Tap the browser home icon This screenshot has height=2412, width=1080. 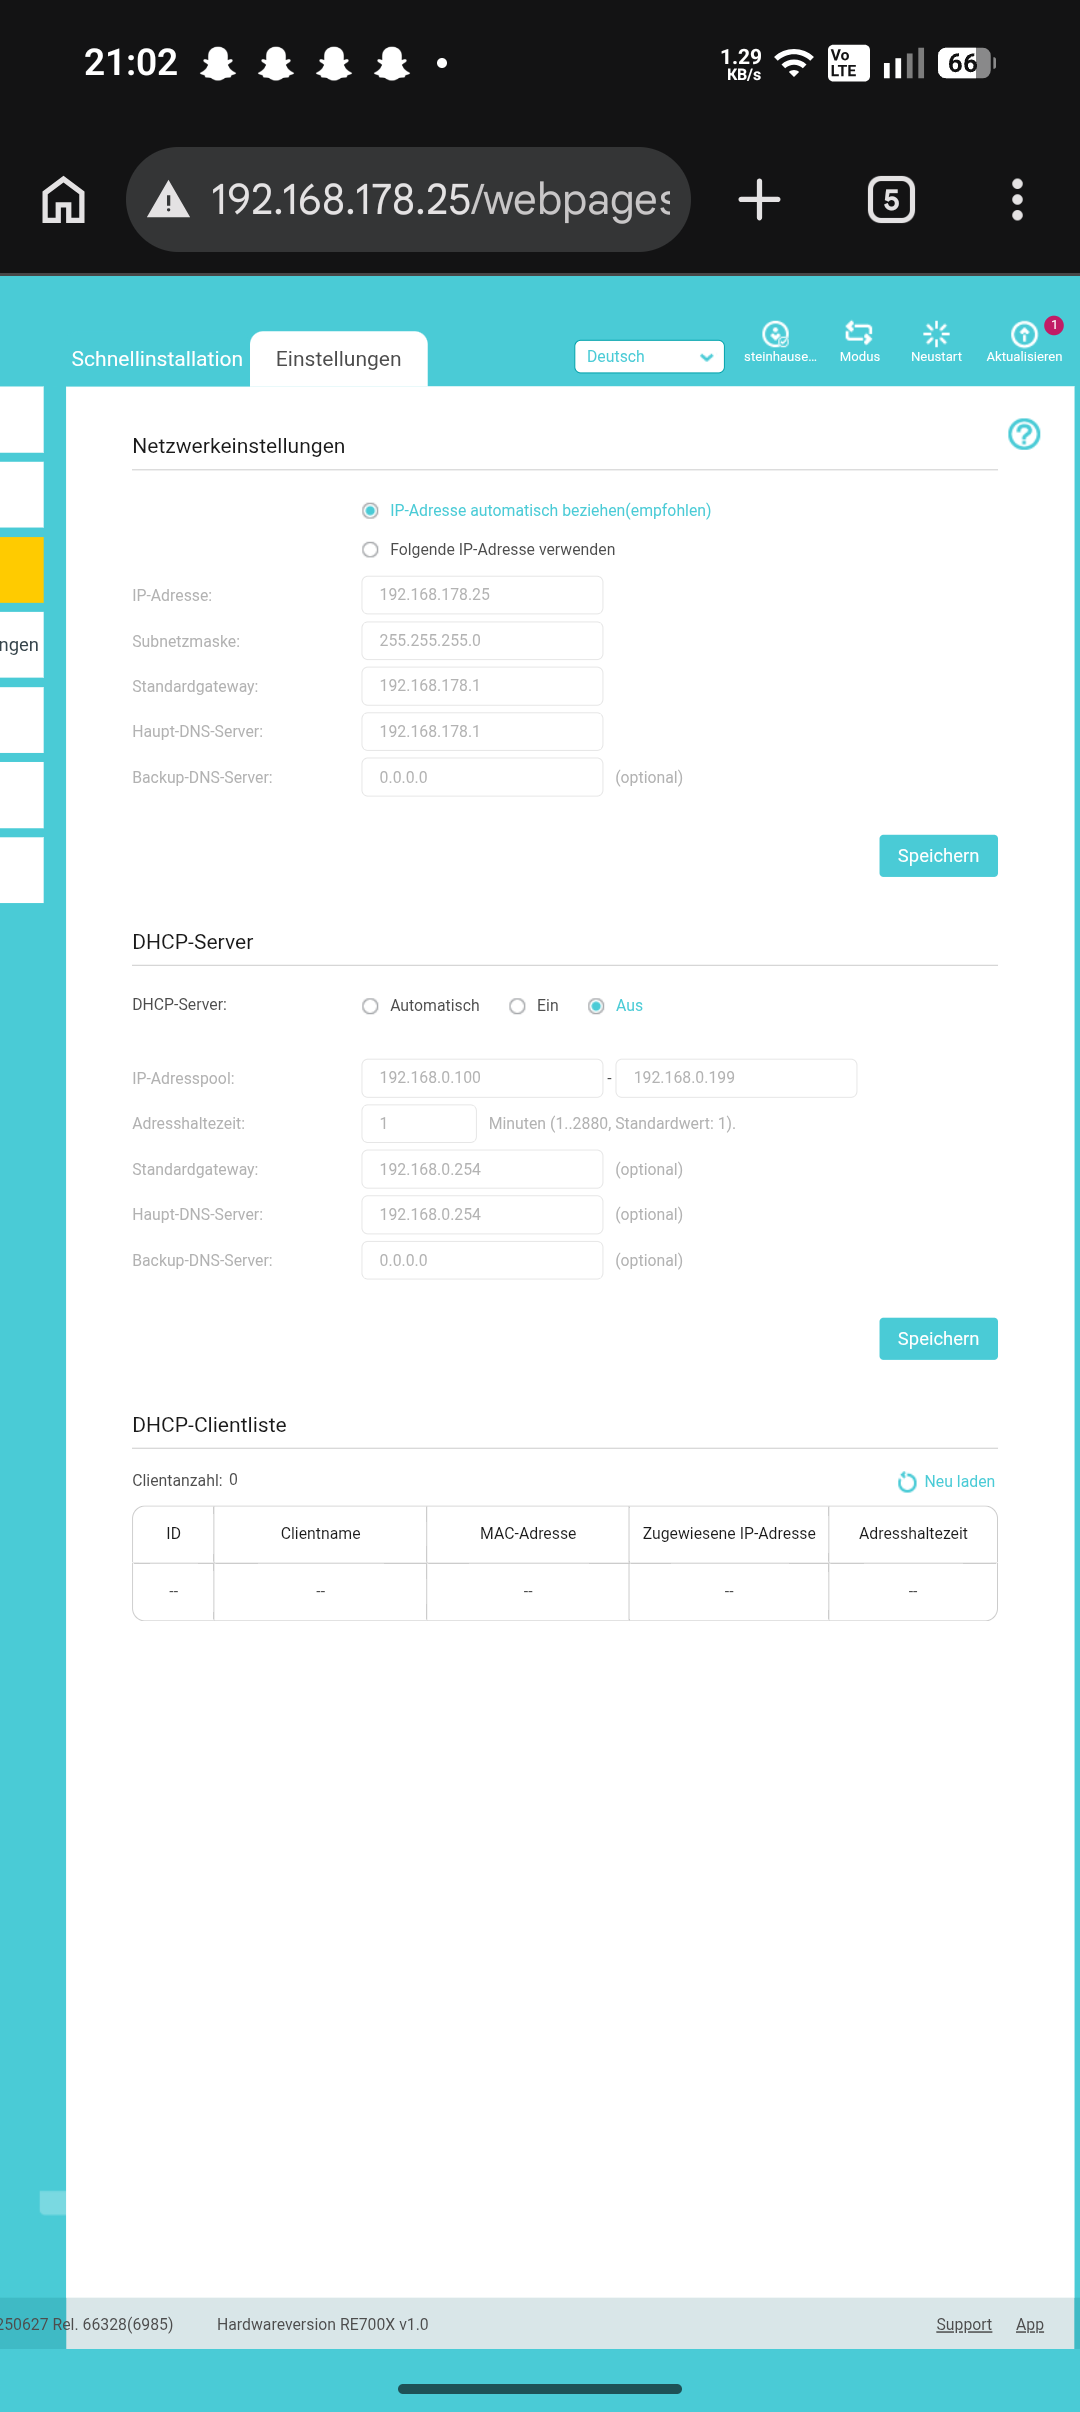(64, 199)
